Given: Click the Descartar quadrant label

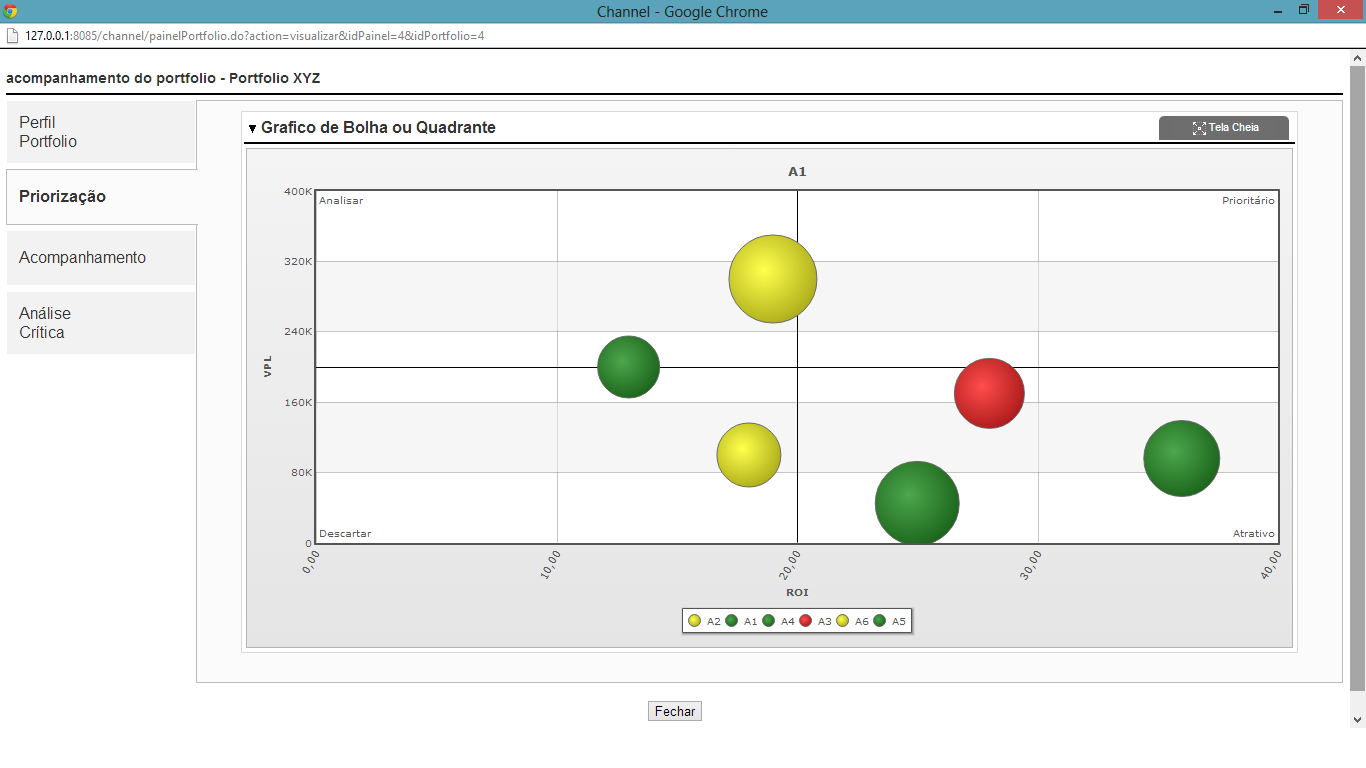Looking at the screenshot, I should (x=345, y=534).
